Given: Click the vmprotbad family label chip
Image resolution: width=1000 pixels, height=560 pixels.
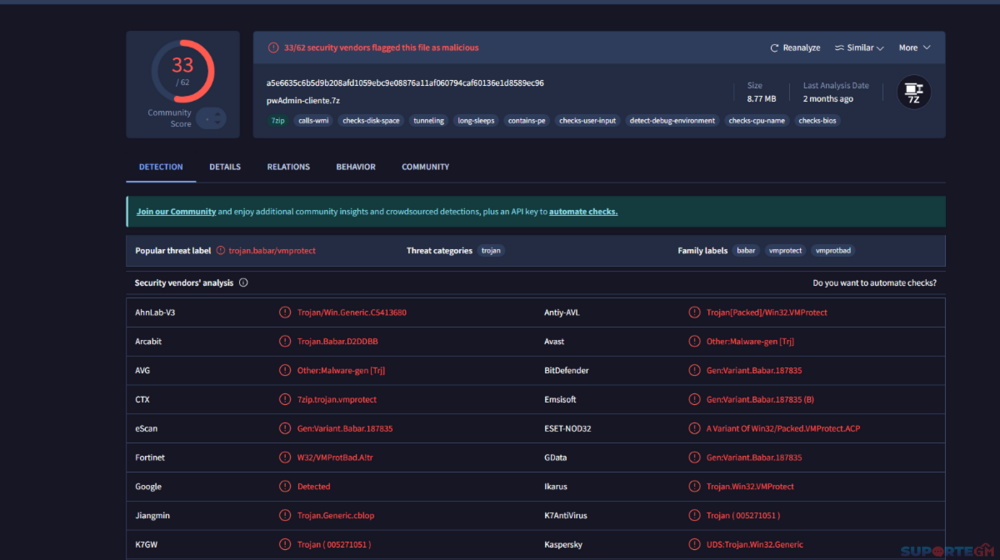Looking at the screenshot, I should [x=833, y=251].
